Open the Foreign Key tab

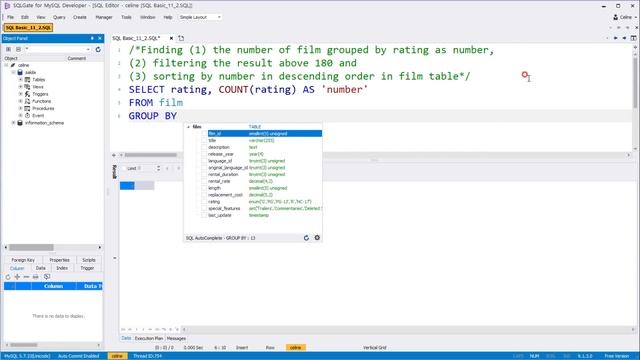pyautogui.click(x=23, y=260)
